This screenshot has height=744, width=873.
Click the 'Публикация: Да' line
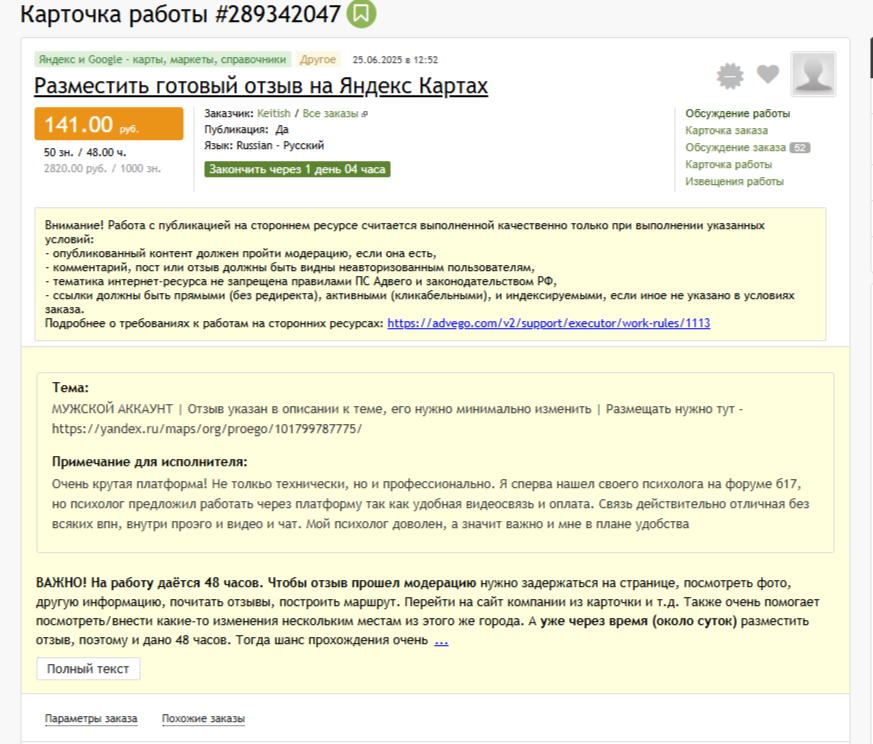[246, 130]
